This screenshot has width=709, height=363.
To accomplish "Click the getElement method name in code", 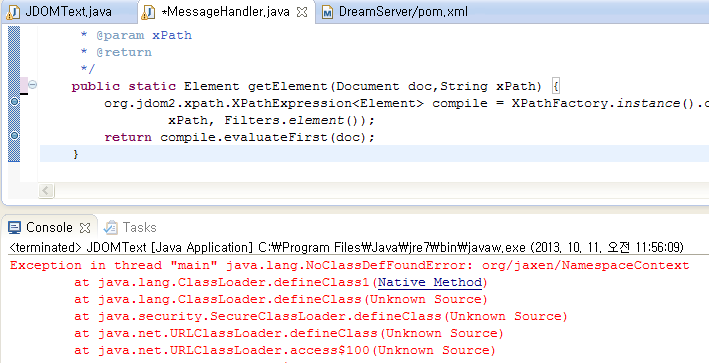I will [287, 86].
